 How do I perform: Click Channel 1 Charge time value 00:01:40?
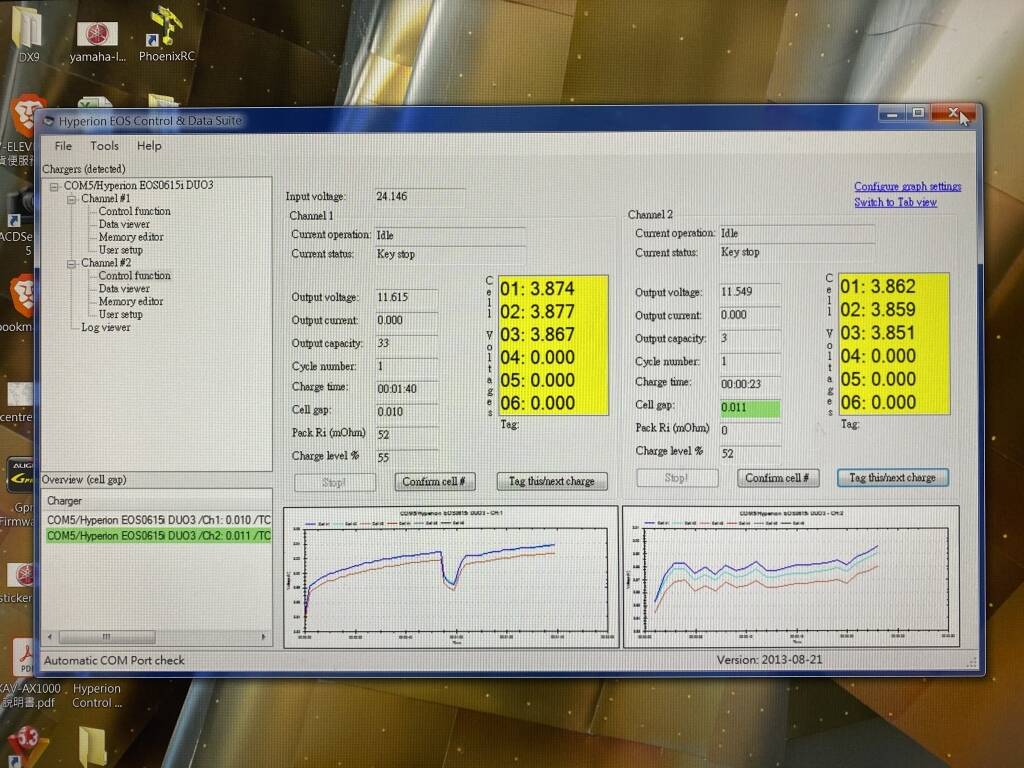pos(406,389)
